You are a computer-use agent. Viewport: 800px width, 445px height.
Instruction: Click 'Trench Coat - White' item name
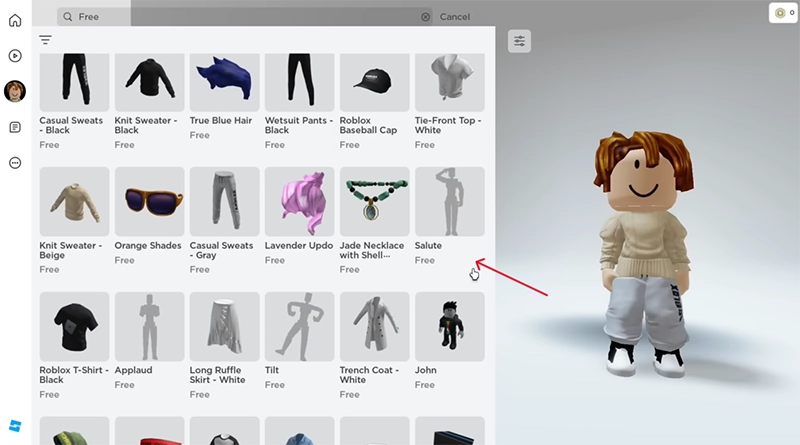[369, 375]
